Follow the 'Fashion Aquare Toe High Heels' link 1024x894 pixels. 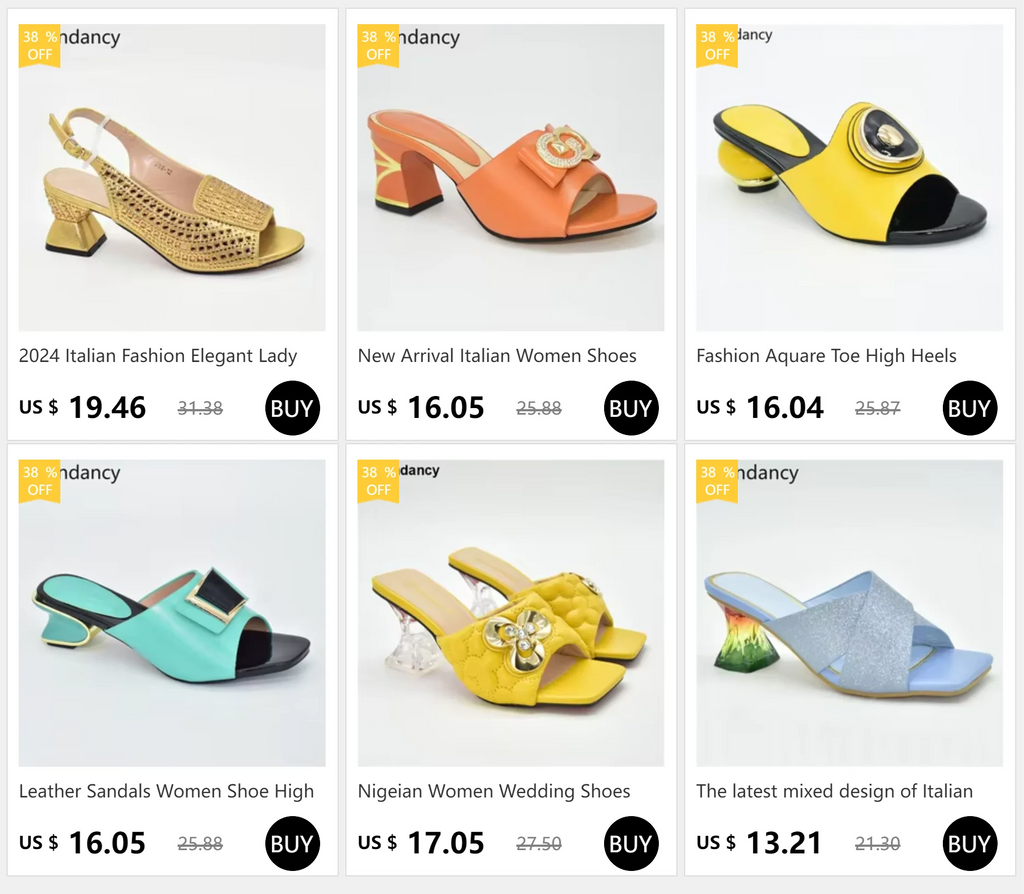click(x=826, y=356)
